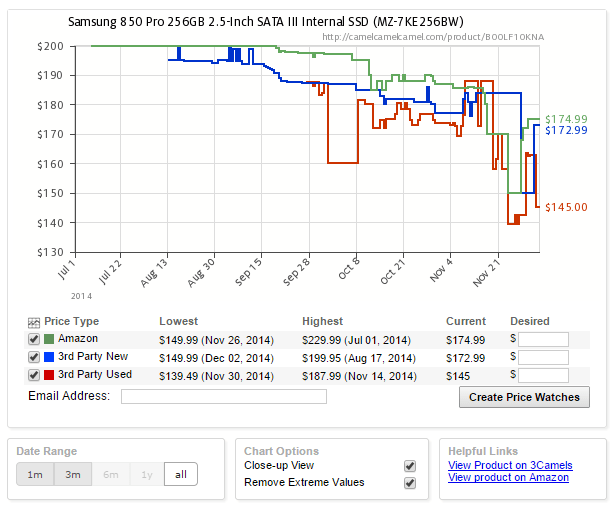Click the red 3rd Party Used swatch
612x508 pixels.
(48, 375)
